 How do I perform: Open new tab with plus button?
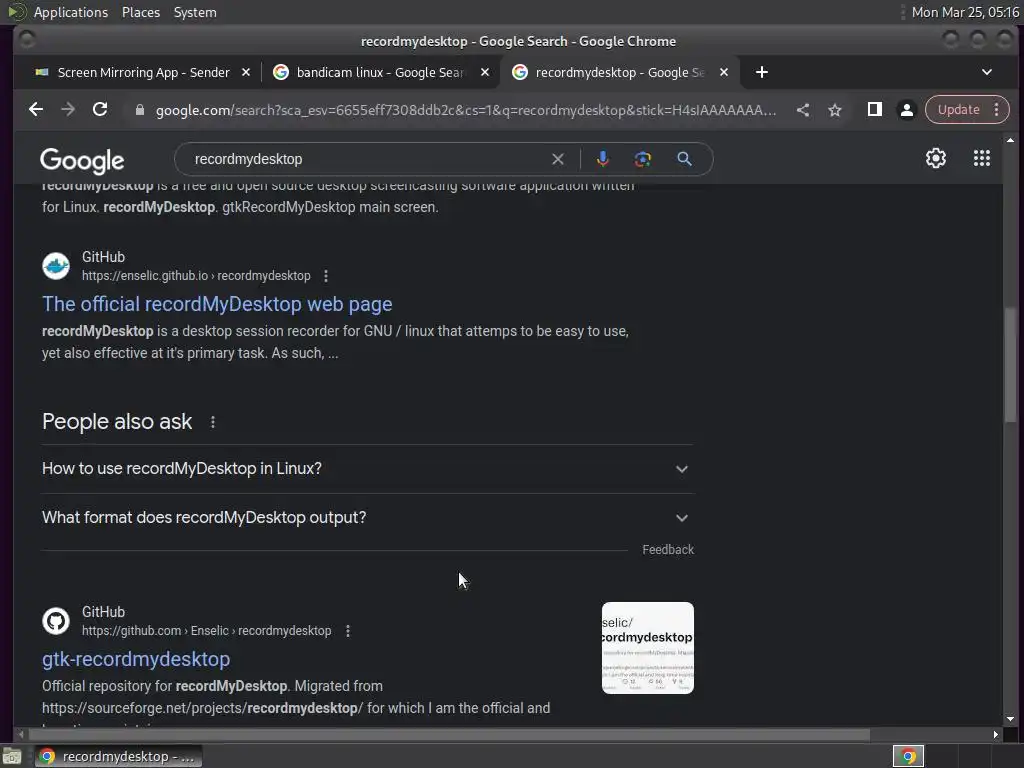pyautogui.click(x=761, y=72)
